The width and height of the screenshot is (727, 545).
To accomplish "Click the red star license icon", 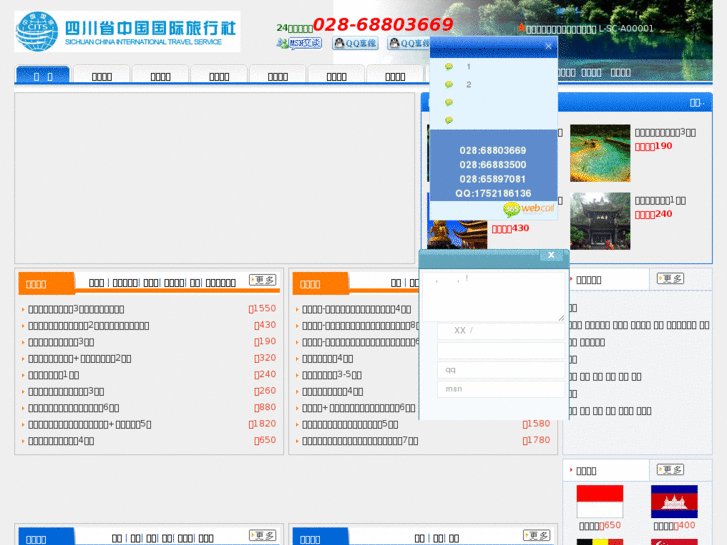I will 521,28.
